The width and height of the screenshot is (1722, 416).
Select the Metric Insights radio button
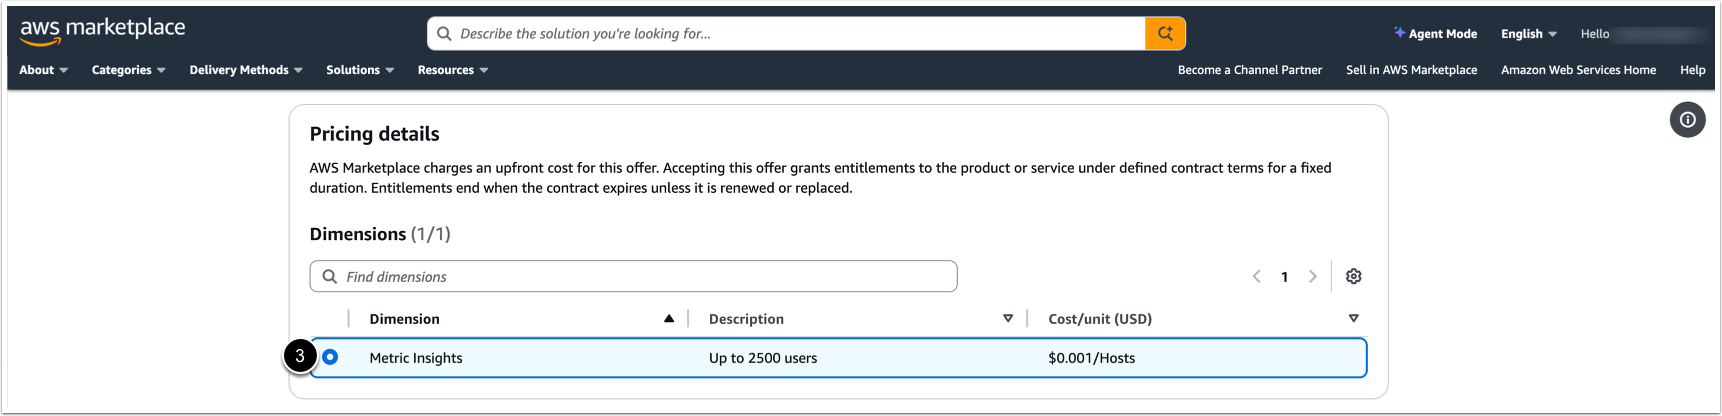point(330,357)
